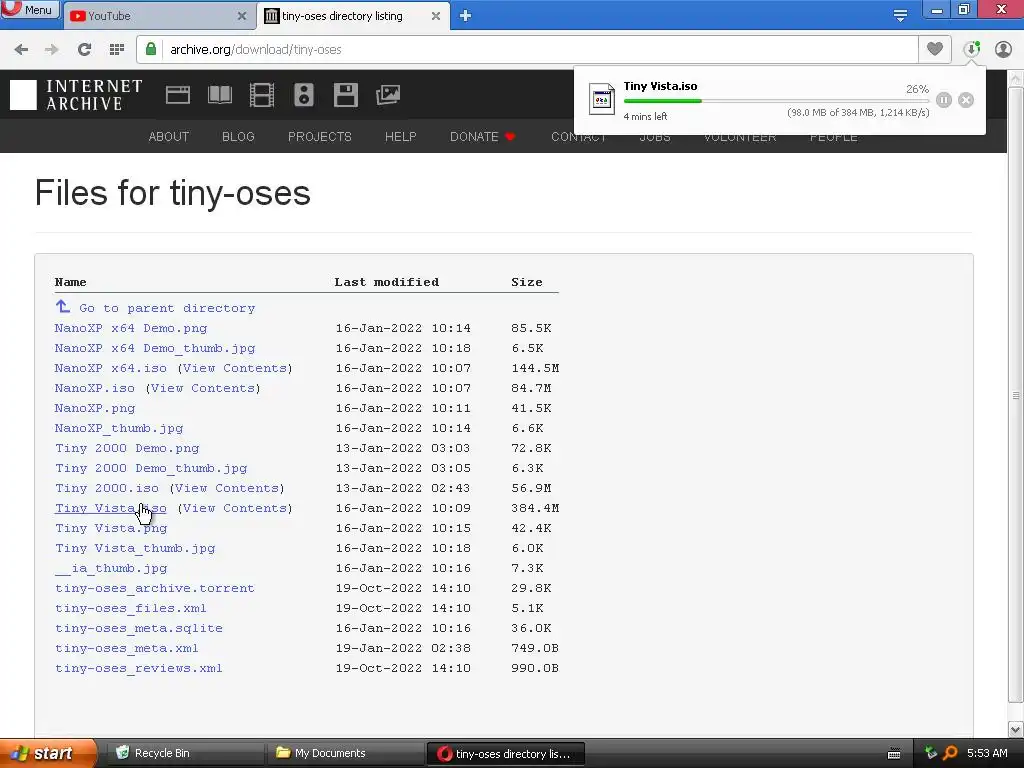
Task: Open the Speed Dial grid
Action: pos(117,49)
